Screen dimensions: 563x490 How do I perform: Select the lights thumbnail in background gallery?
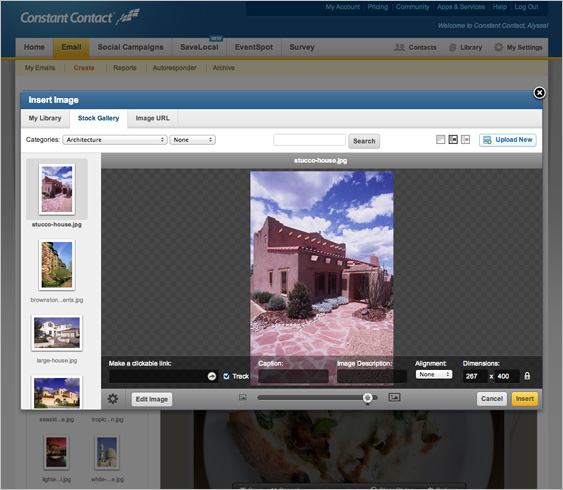tap(56, 453)
